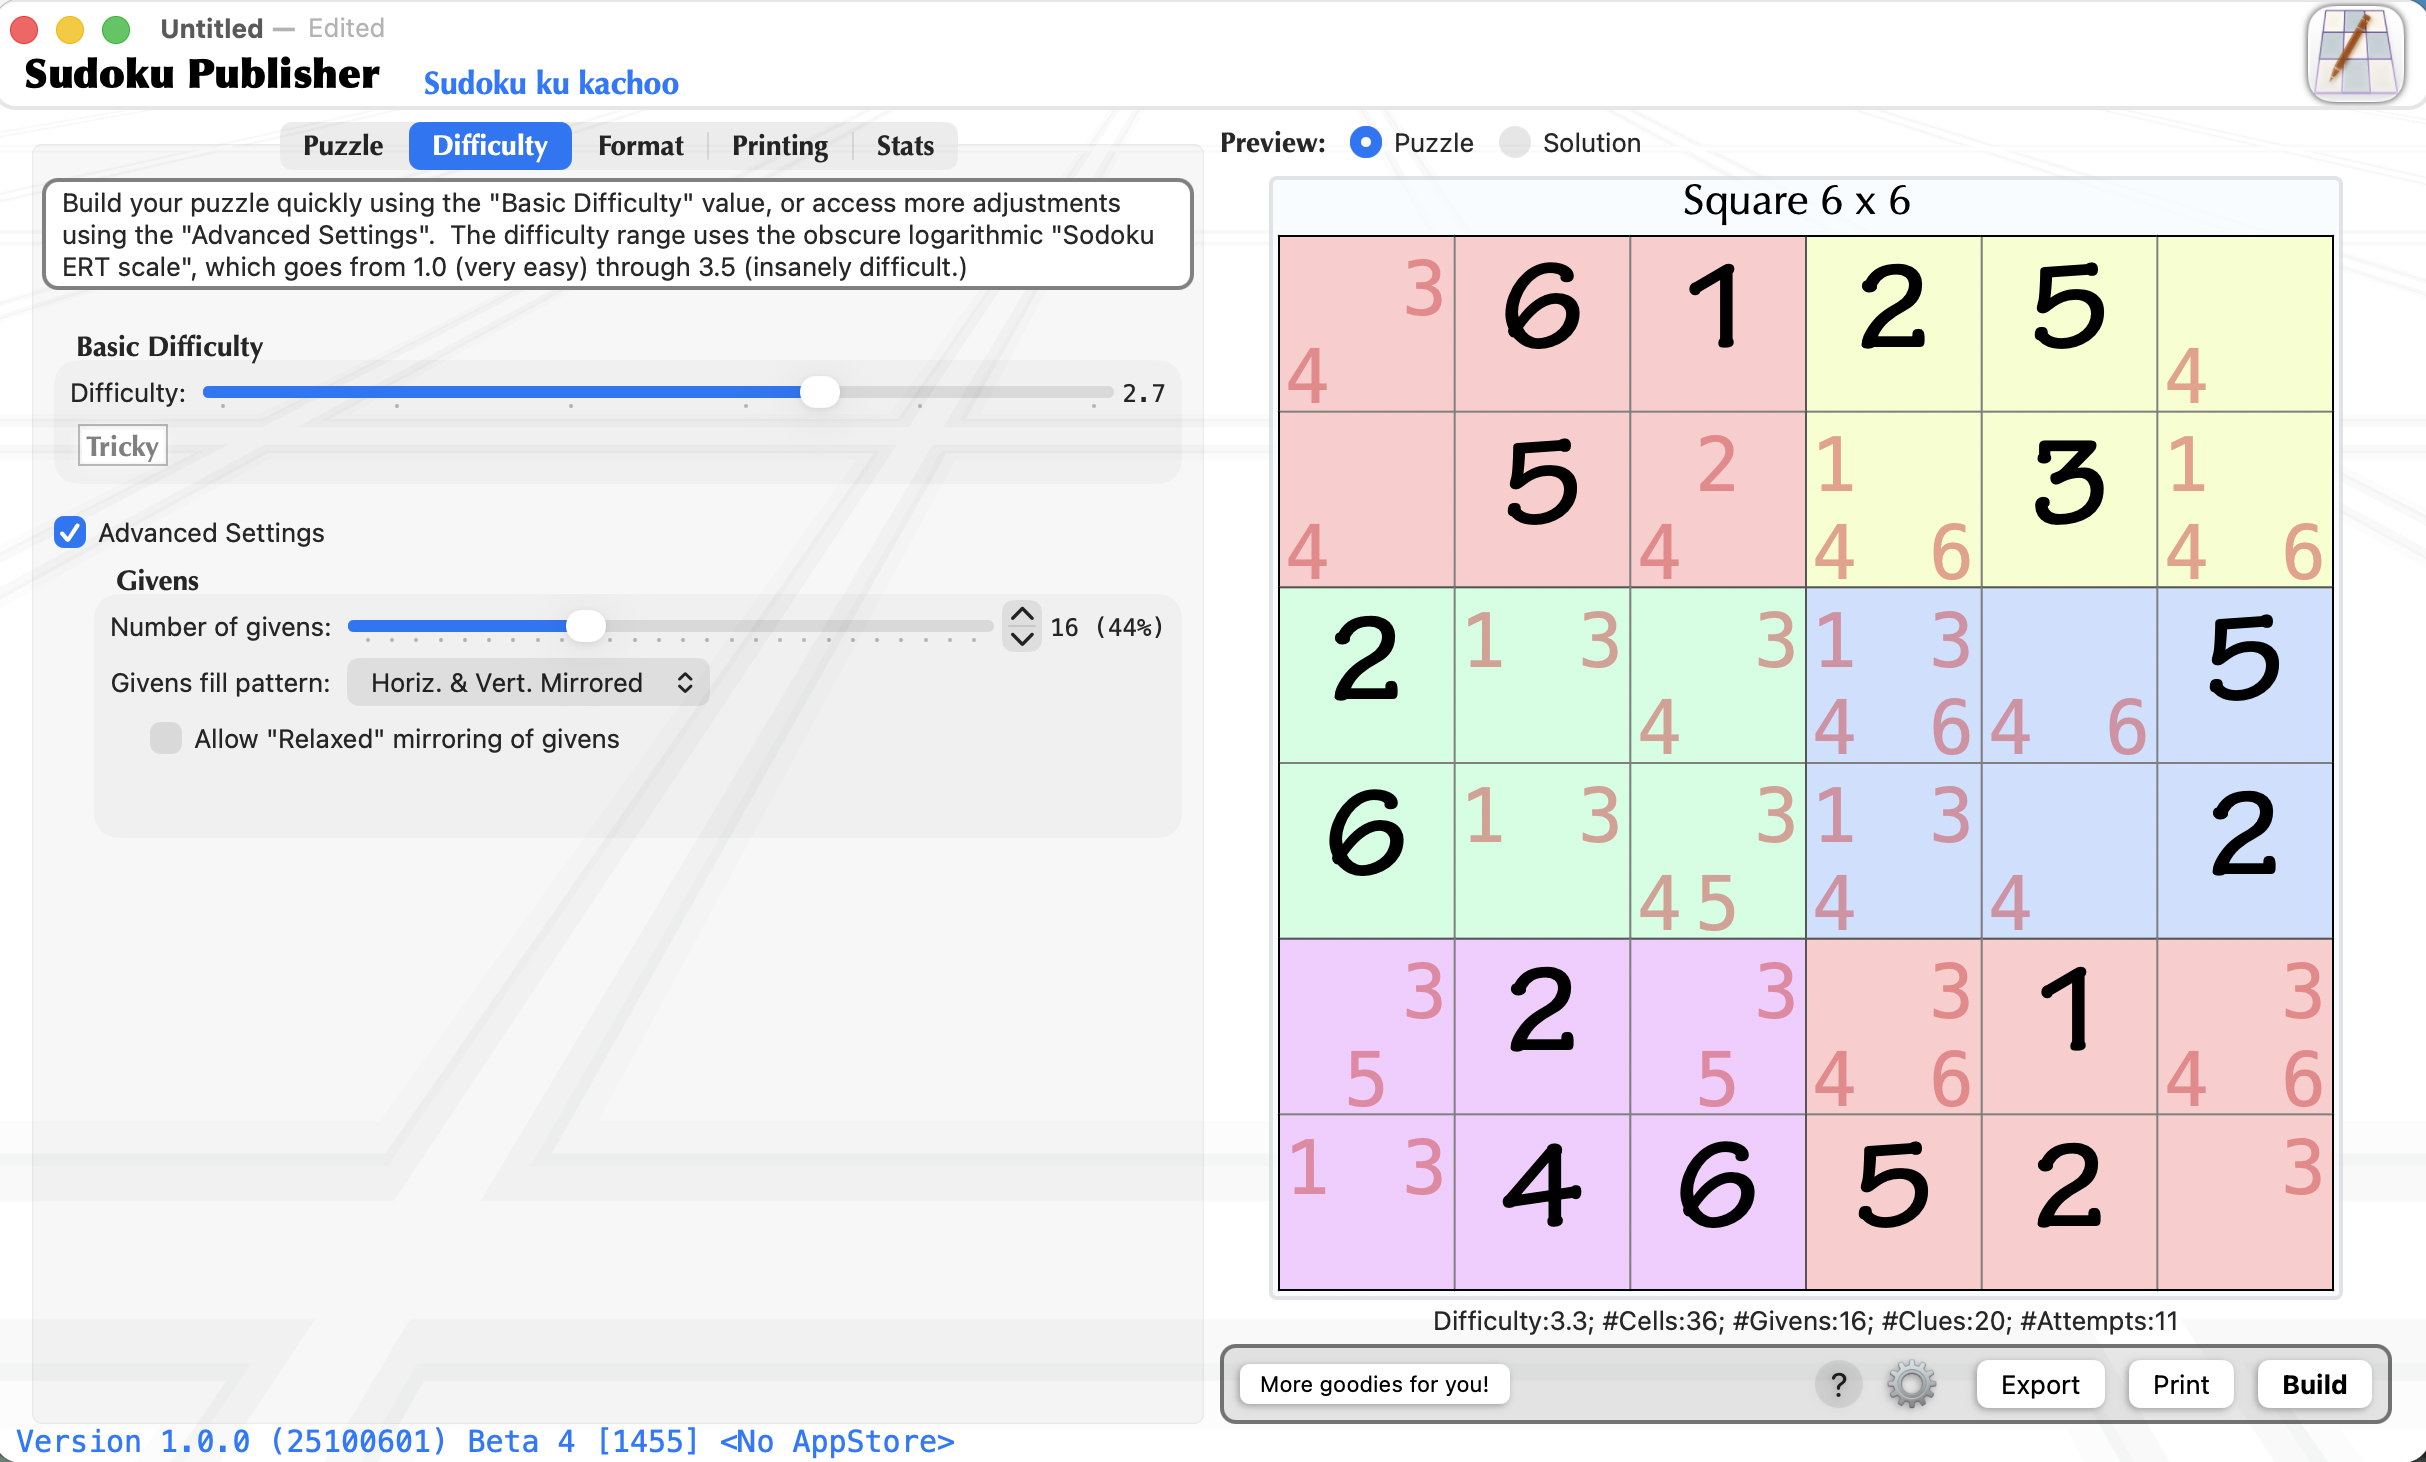The image size is (2426, 1462).
Task: Click the green fullscreen window button
Action: (x=116, y=29)
